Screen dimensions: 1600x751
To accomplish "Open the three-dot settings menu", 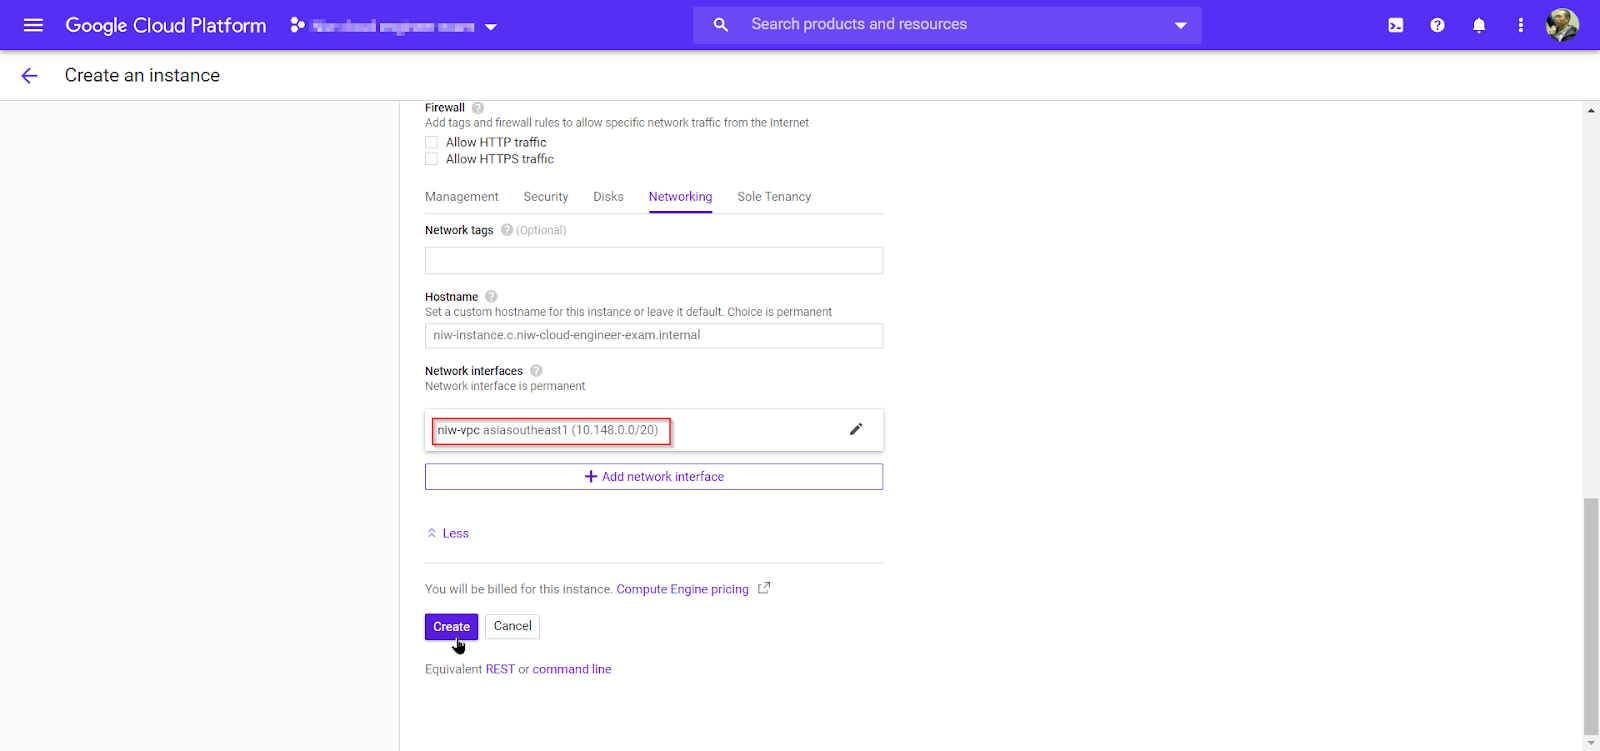I will [x=1520, y=25].
